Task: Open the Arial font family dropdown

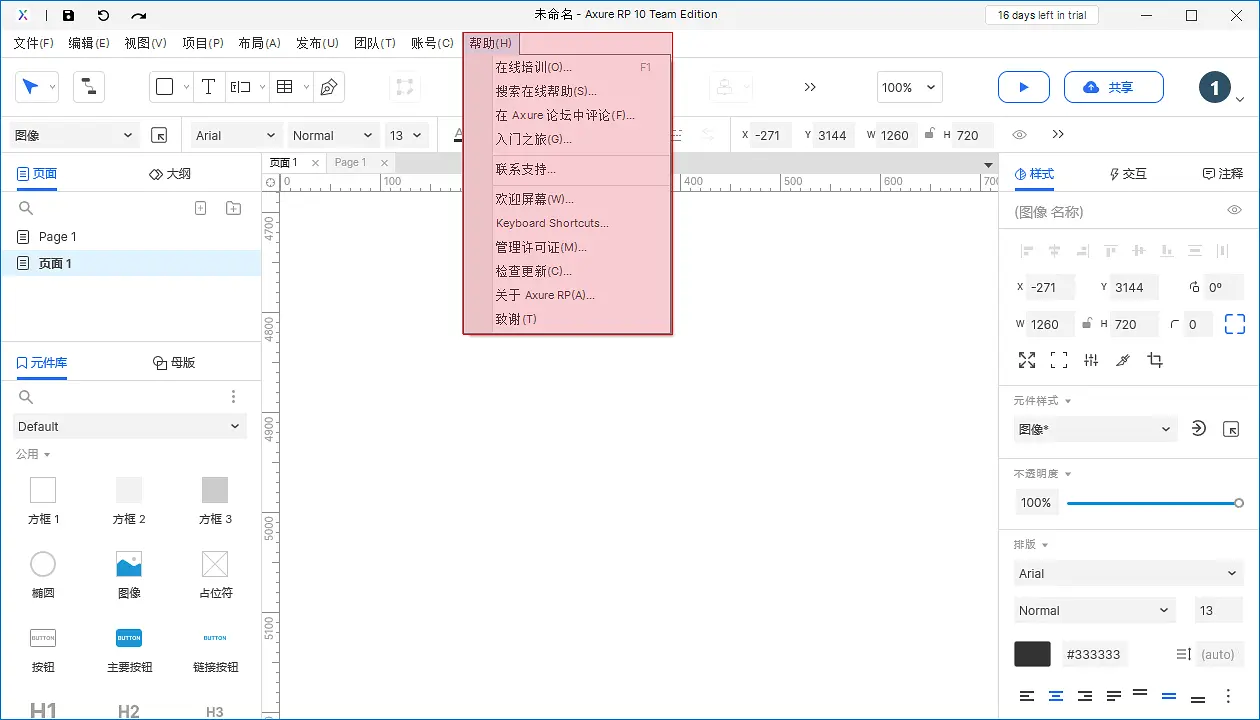Action: coord(233,135)
